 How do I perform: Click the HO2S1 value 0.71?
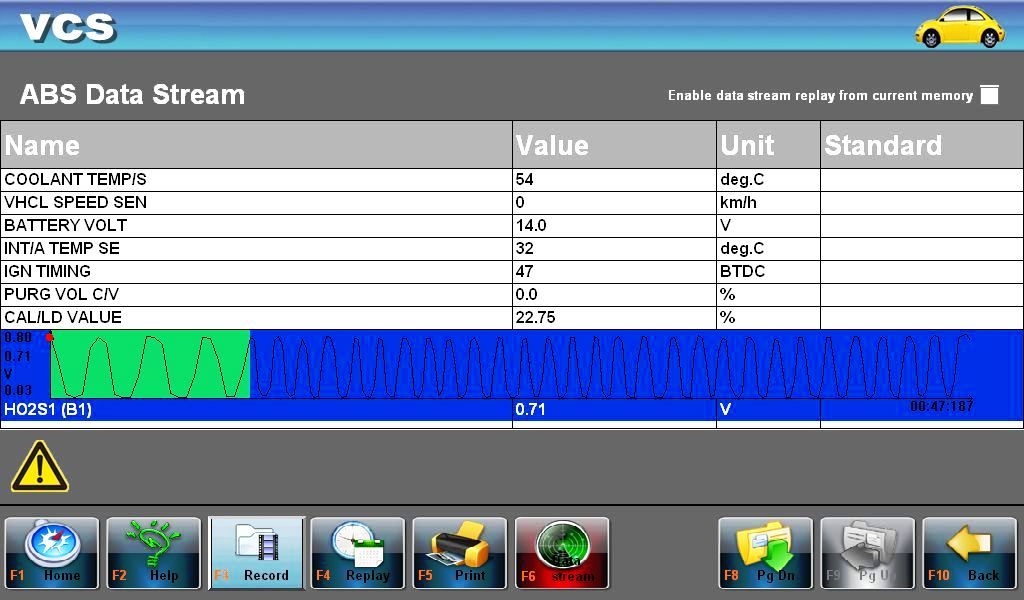[530, 409]
